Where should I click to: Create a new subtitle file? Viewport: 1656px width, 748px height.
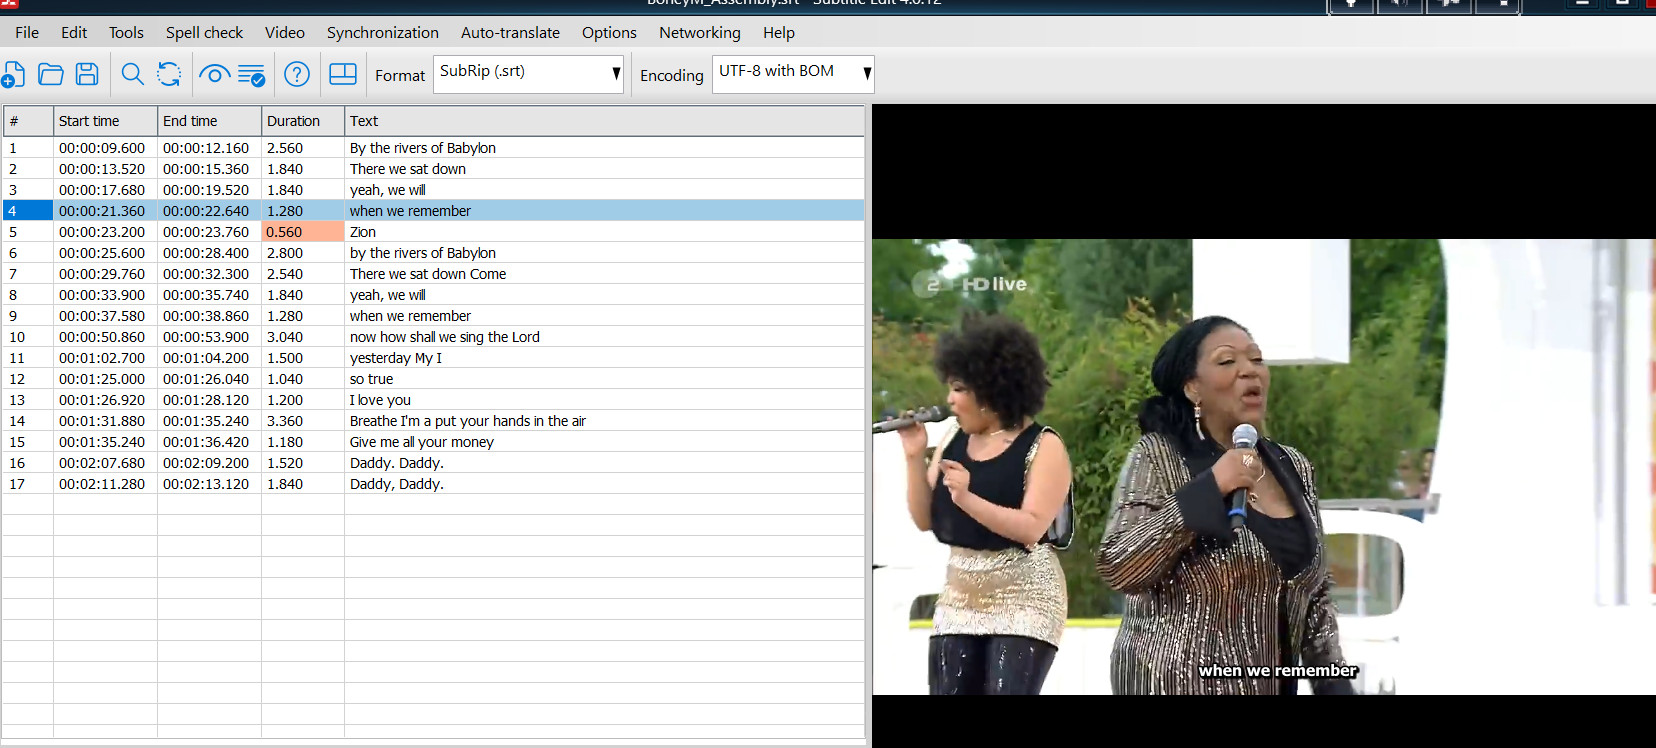tap(13, 74)
